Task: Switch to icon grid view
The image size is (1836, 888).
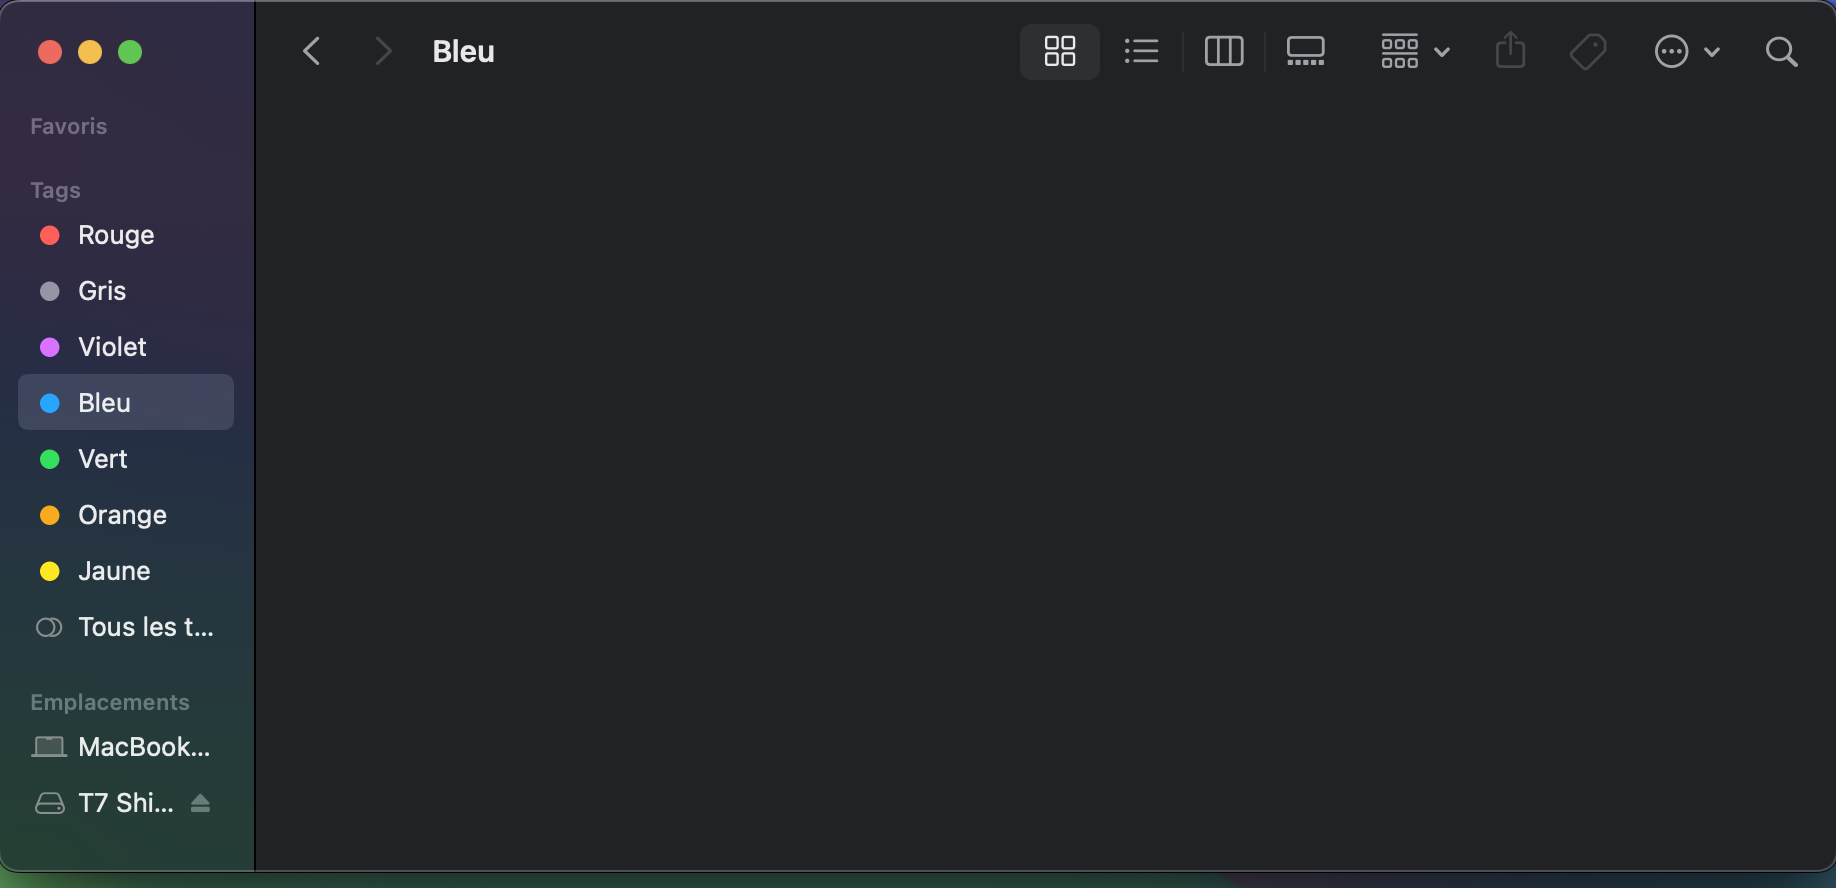Action: pyautogui.click(x=1059, y=51)
